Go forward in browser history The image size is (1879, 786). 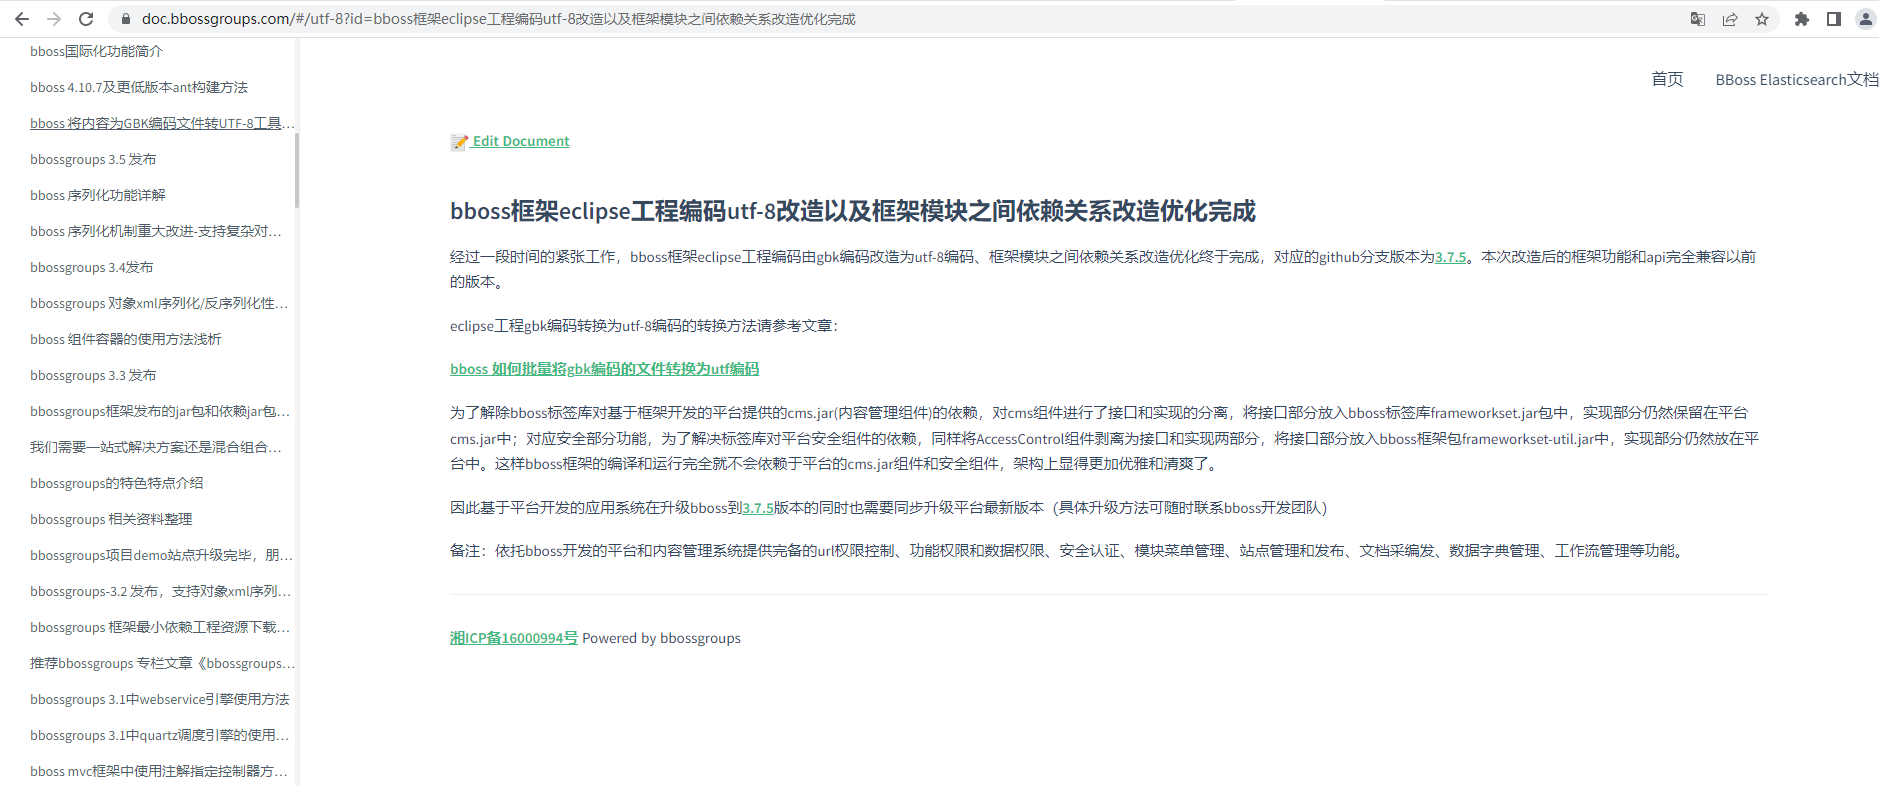point(54,19)
